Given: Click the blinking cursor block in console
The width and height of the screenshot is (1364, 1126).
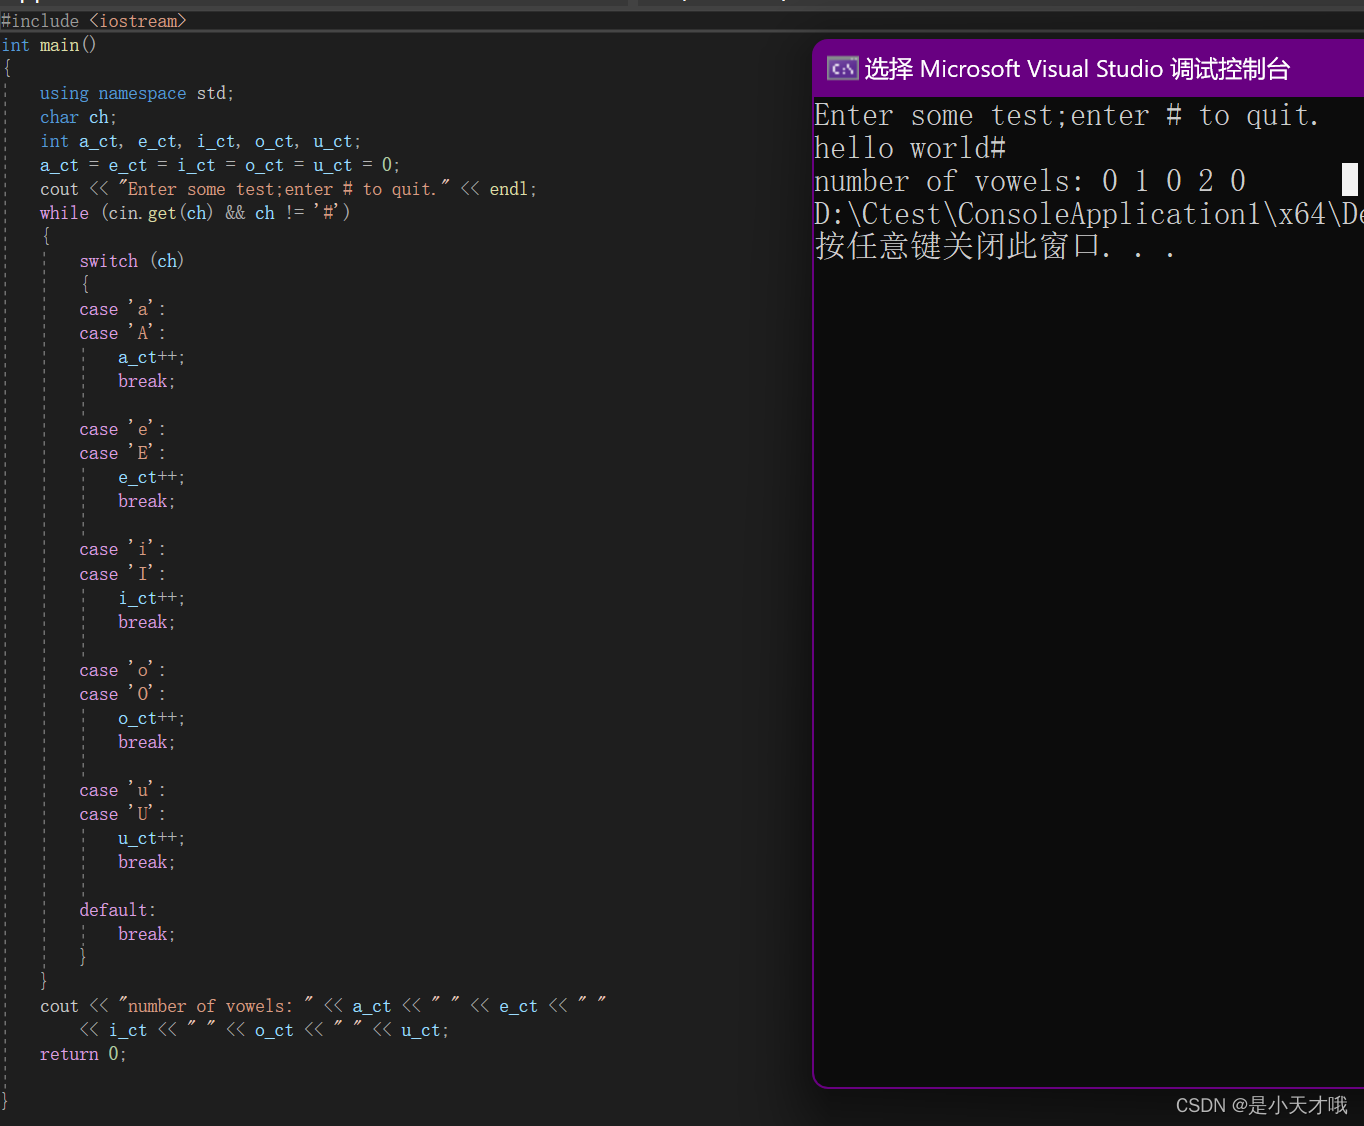Looking at the screenshot, I should click(x=1349, y=180).
